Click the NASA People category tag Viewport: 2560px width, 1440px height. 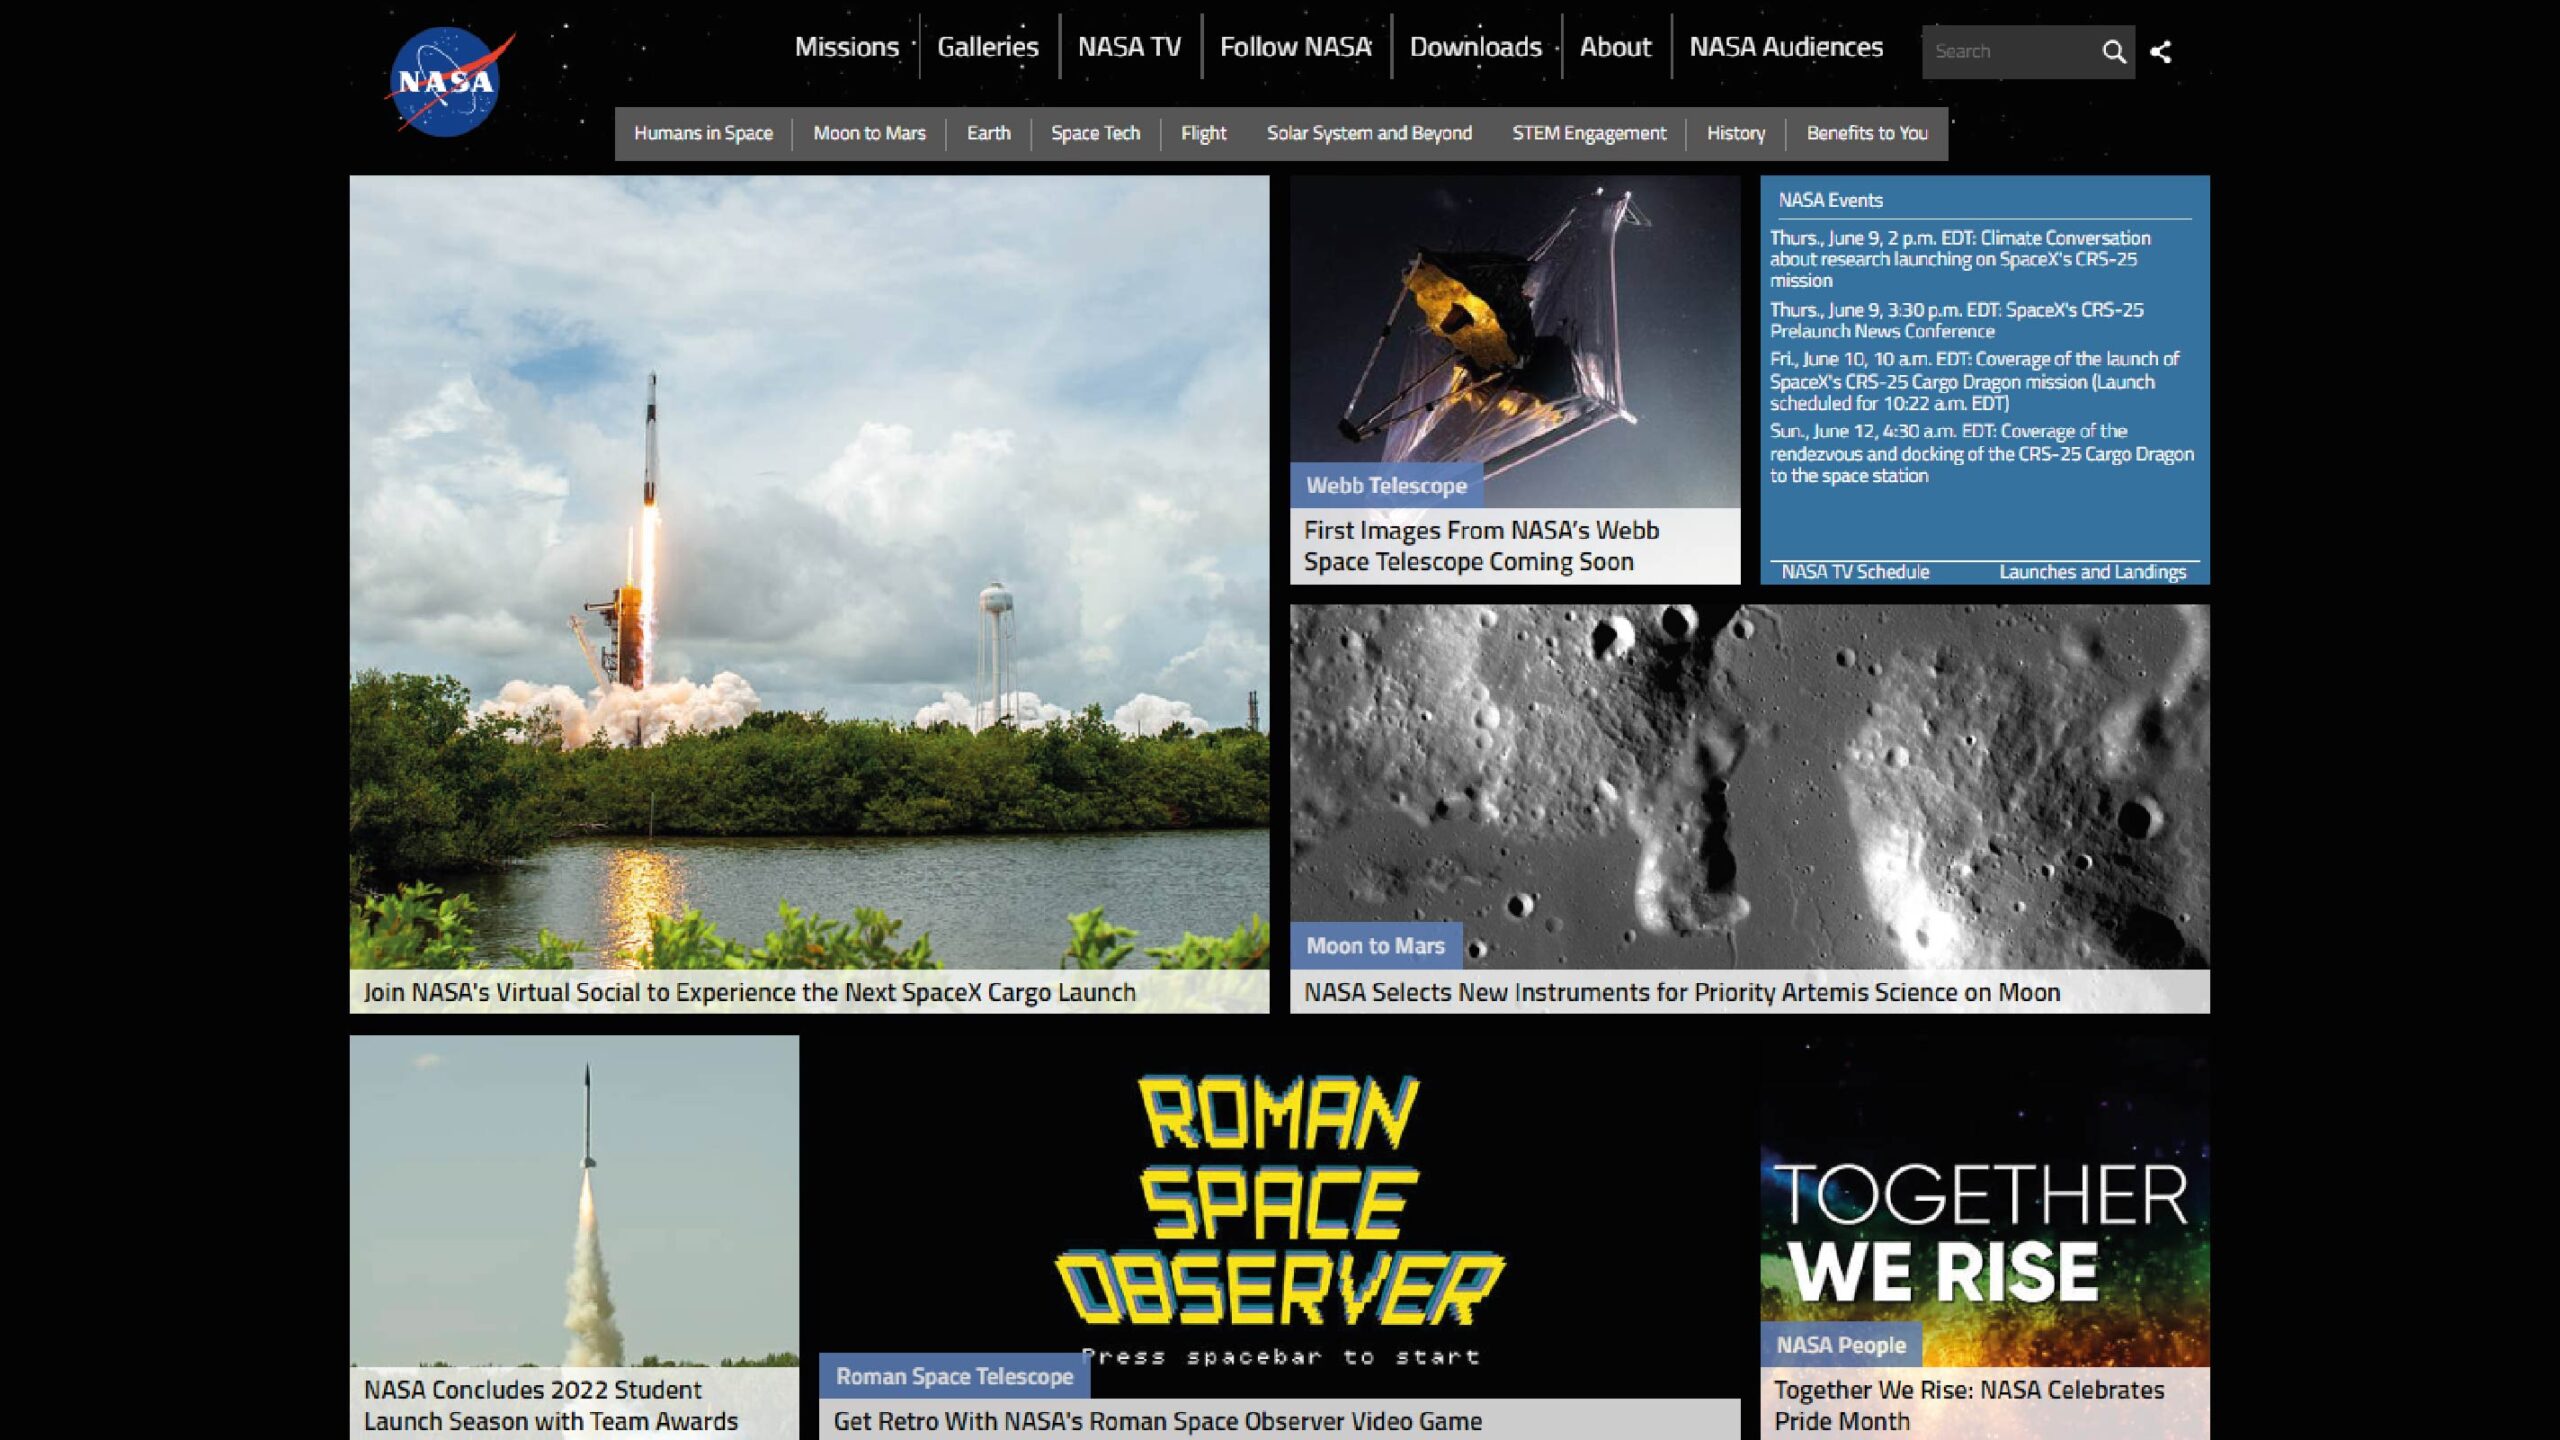tap(1840, 1346)
